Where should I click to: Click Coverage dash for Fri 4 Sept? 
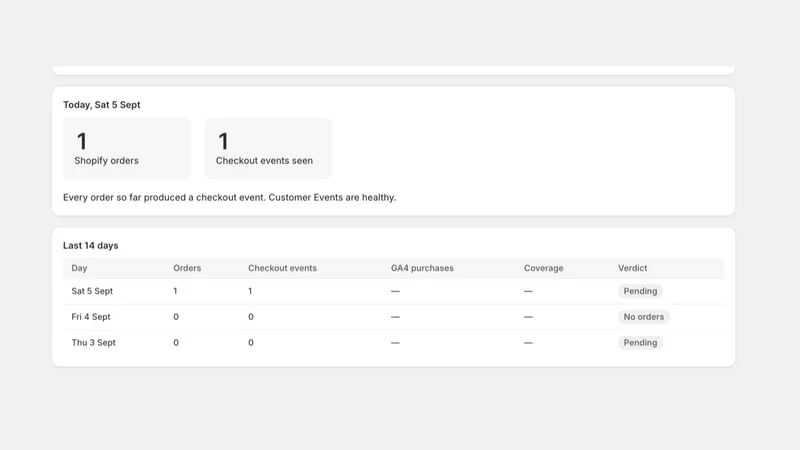(528, 317)
